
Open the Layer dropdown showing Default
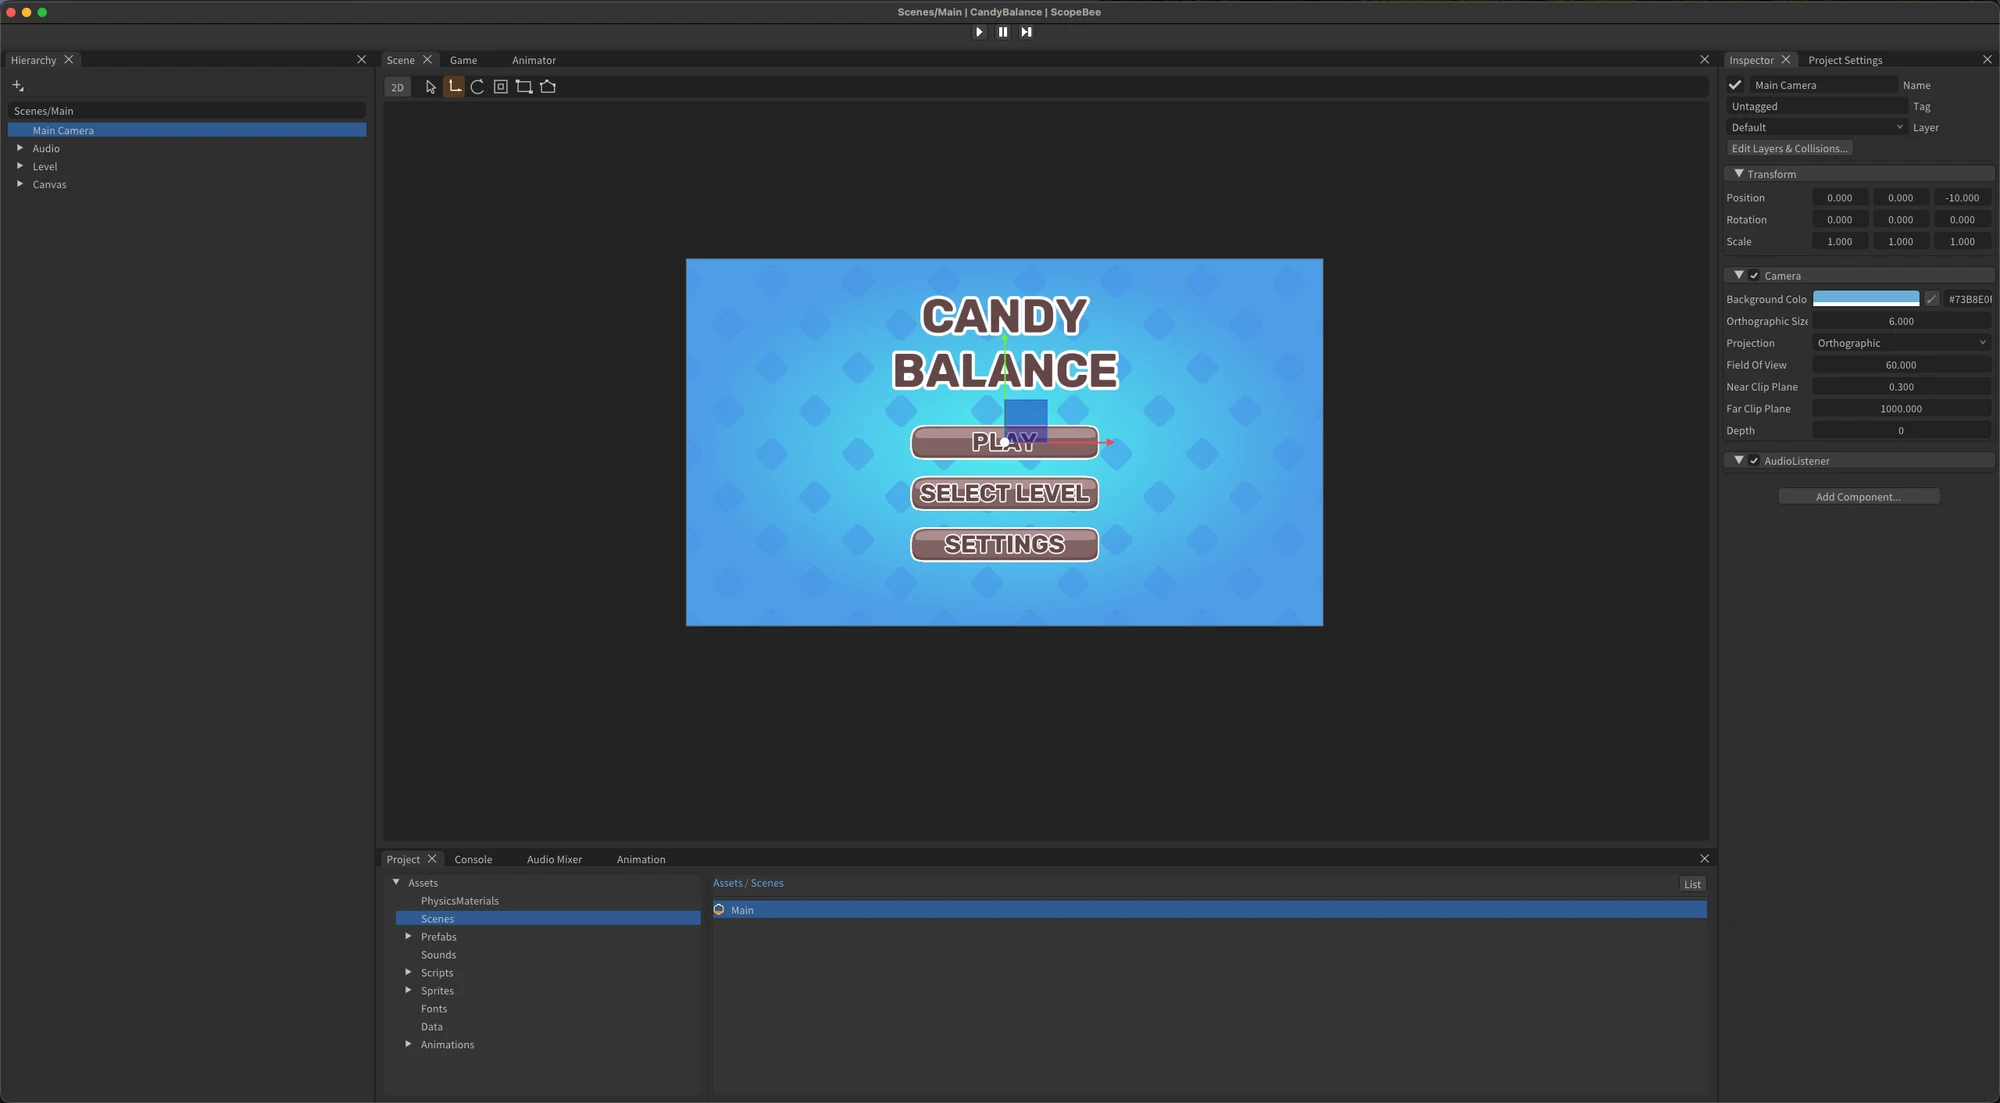[x=1816, y=127]
